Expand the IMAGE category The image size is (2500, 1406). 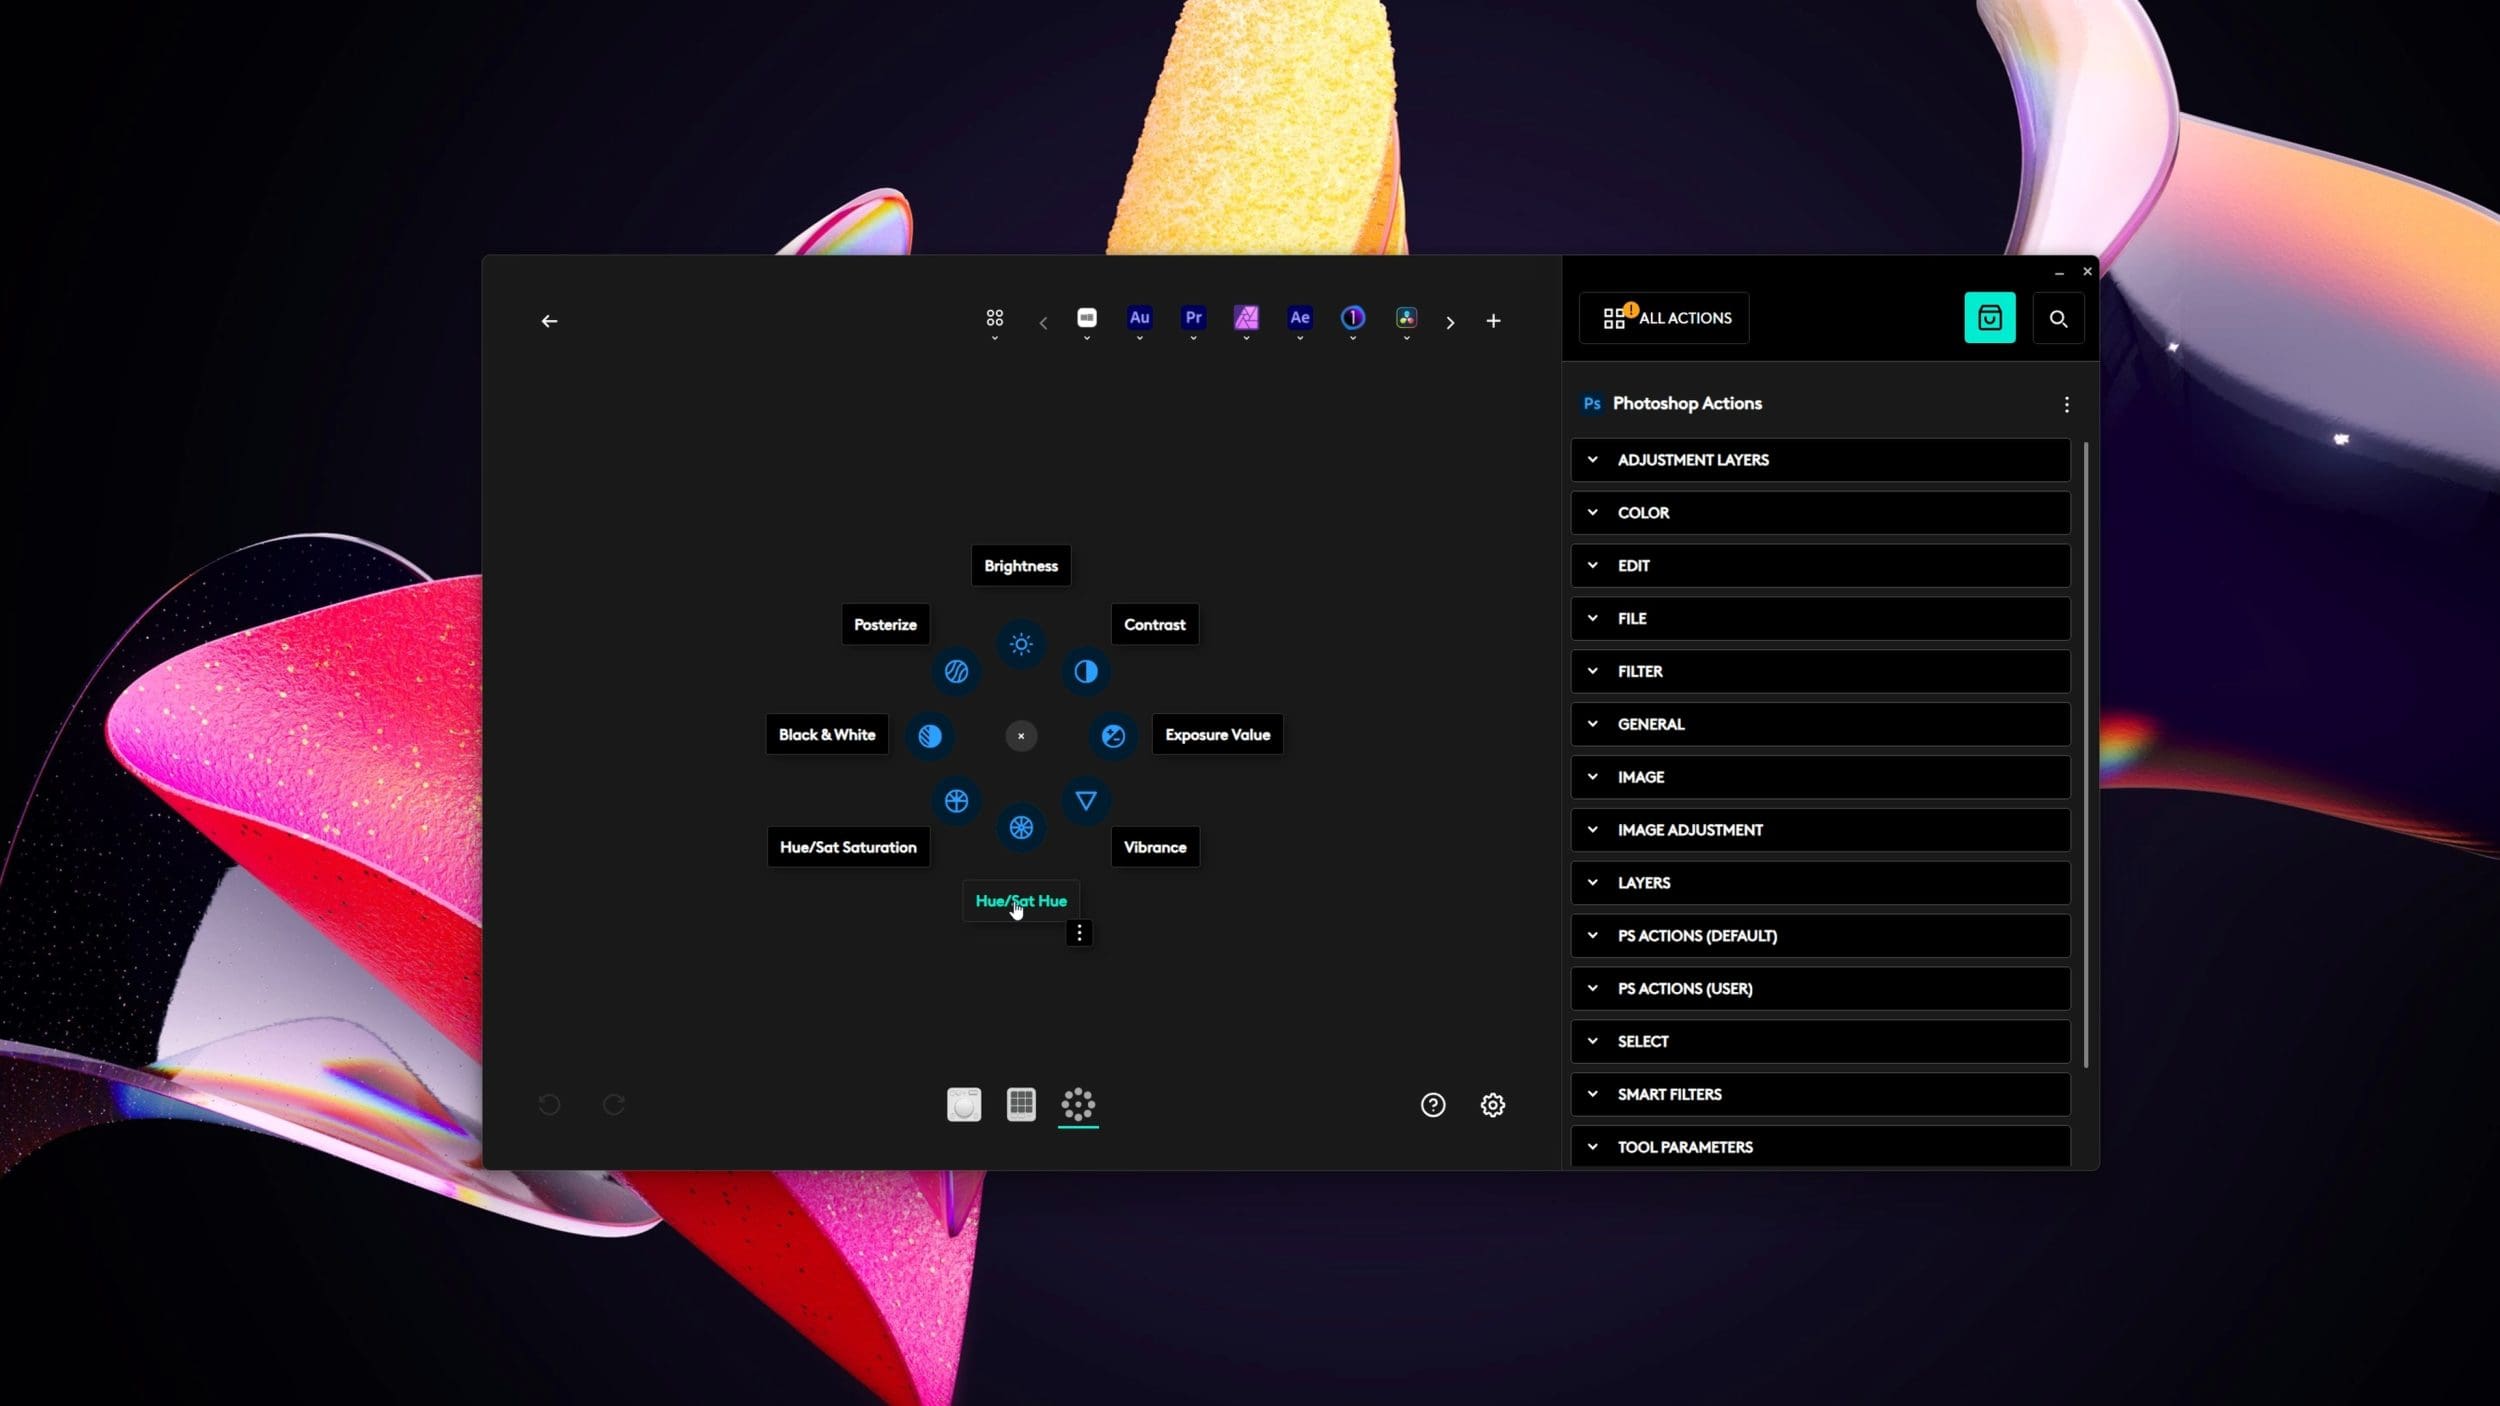[1820, 777]
